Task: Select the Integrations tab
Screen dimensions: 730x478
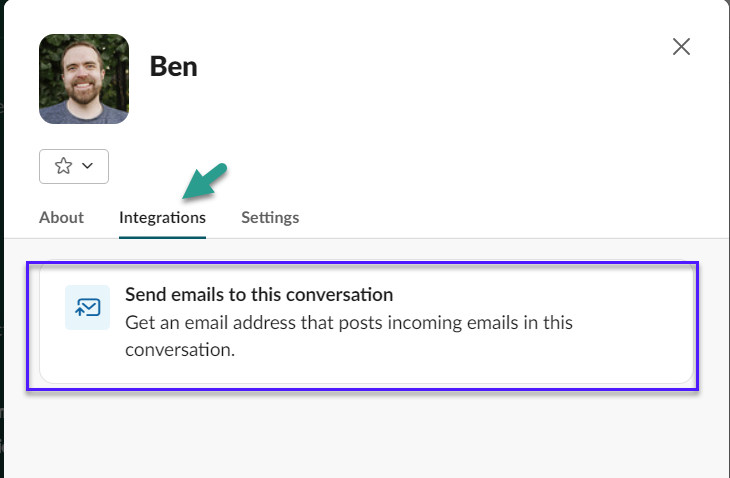Action: tap(162, 217)
